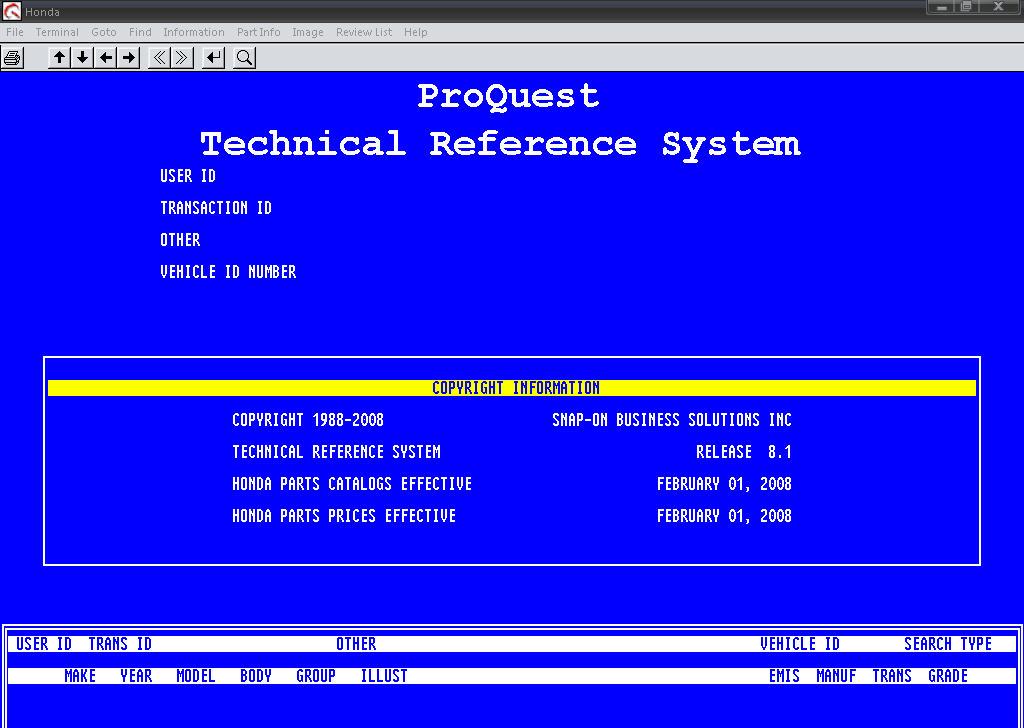The image size is (1024, 728).
Task: Open the File menu
Action: (14, 32)
